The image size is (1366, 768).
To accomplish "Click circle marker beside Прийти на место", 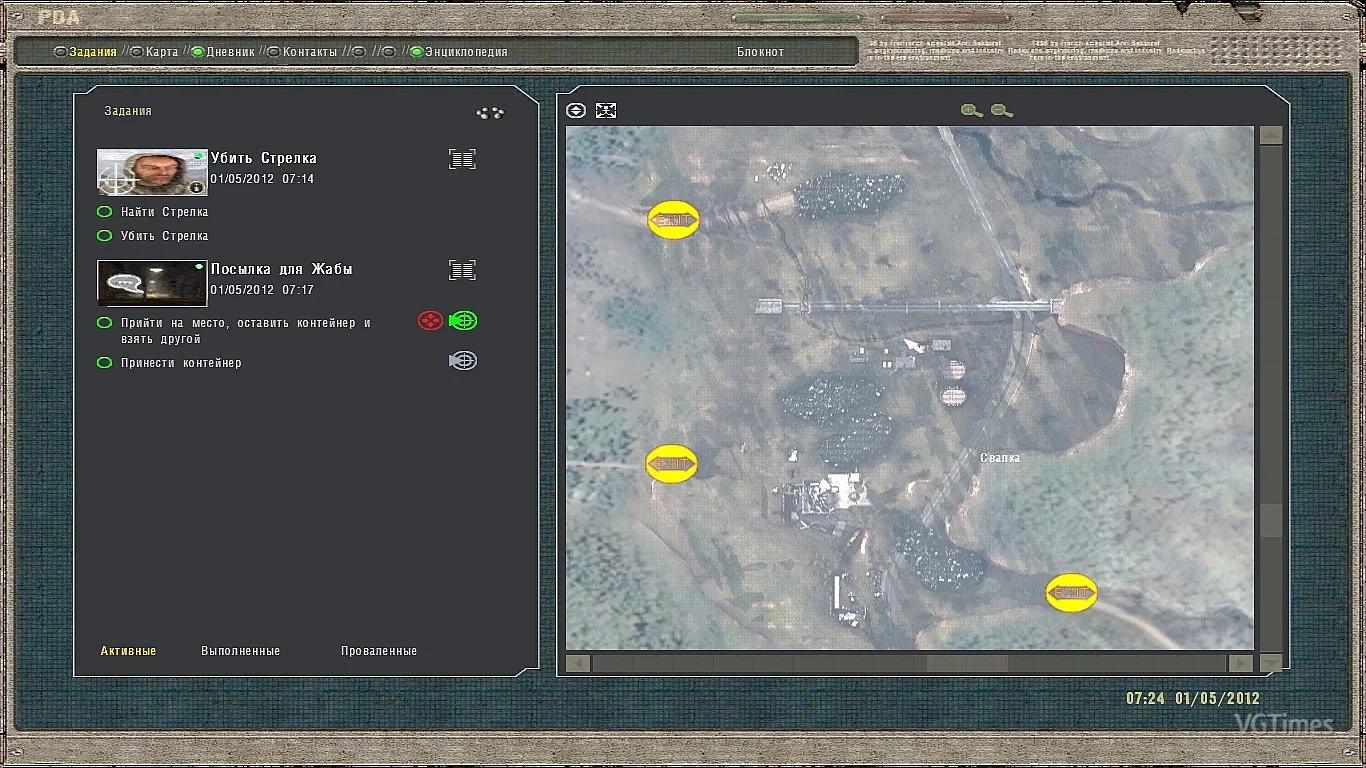I will point(104,323).
